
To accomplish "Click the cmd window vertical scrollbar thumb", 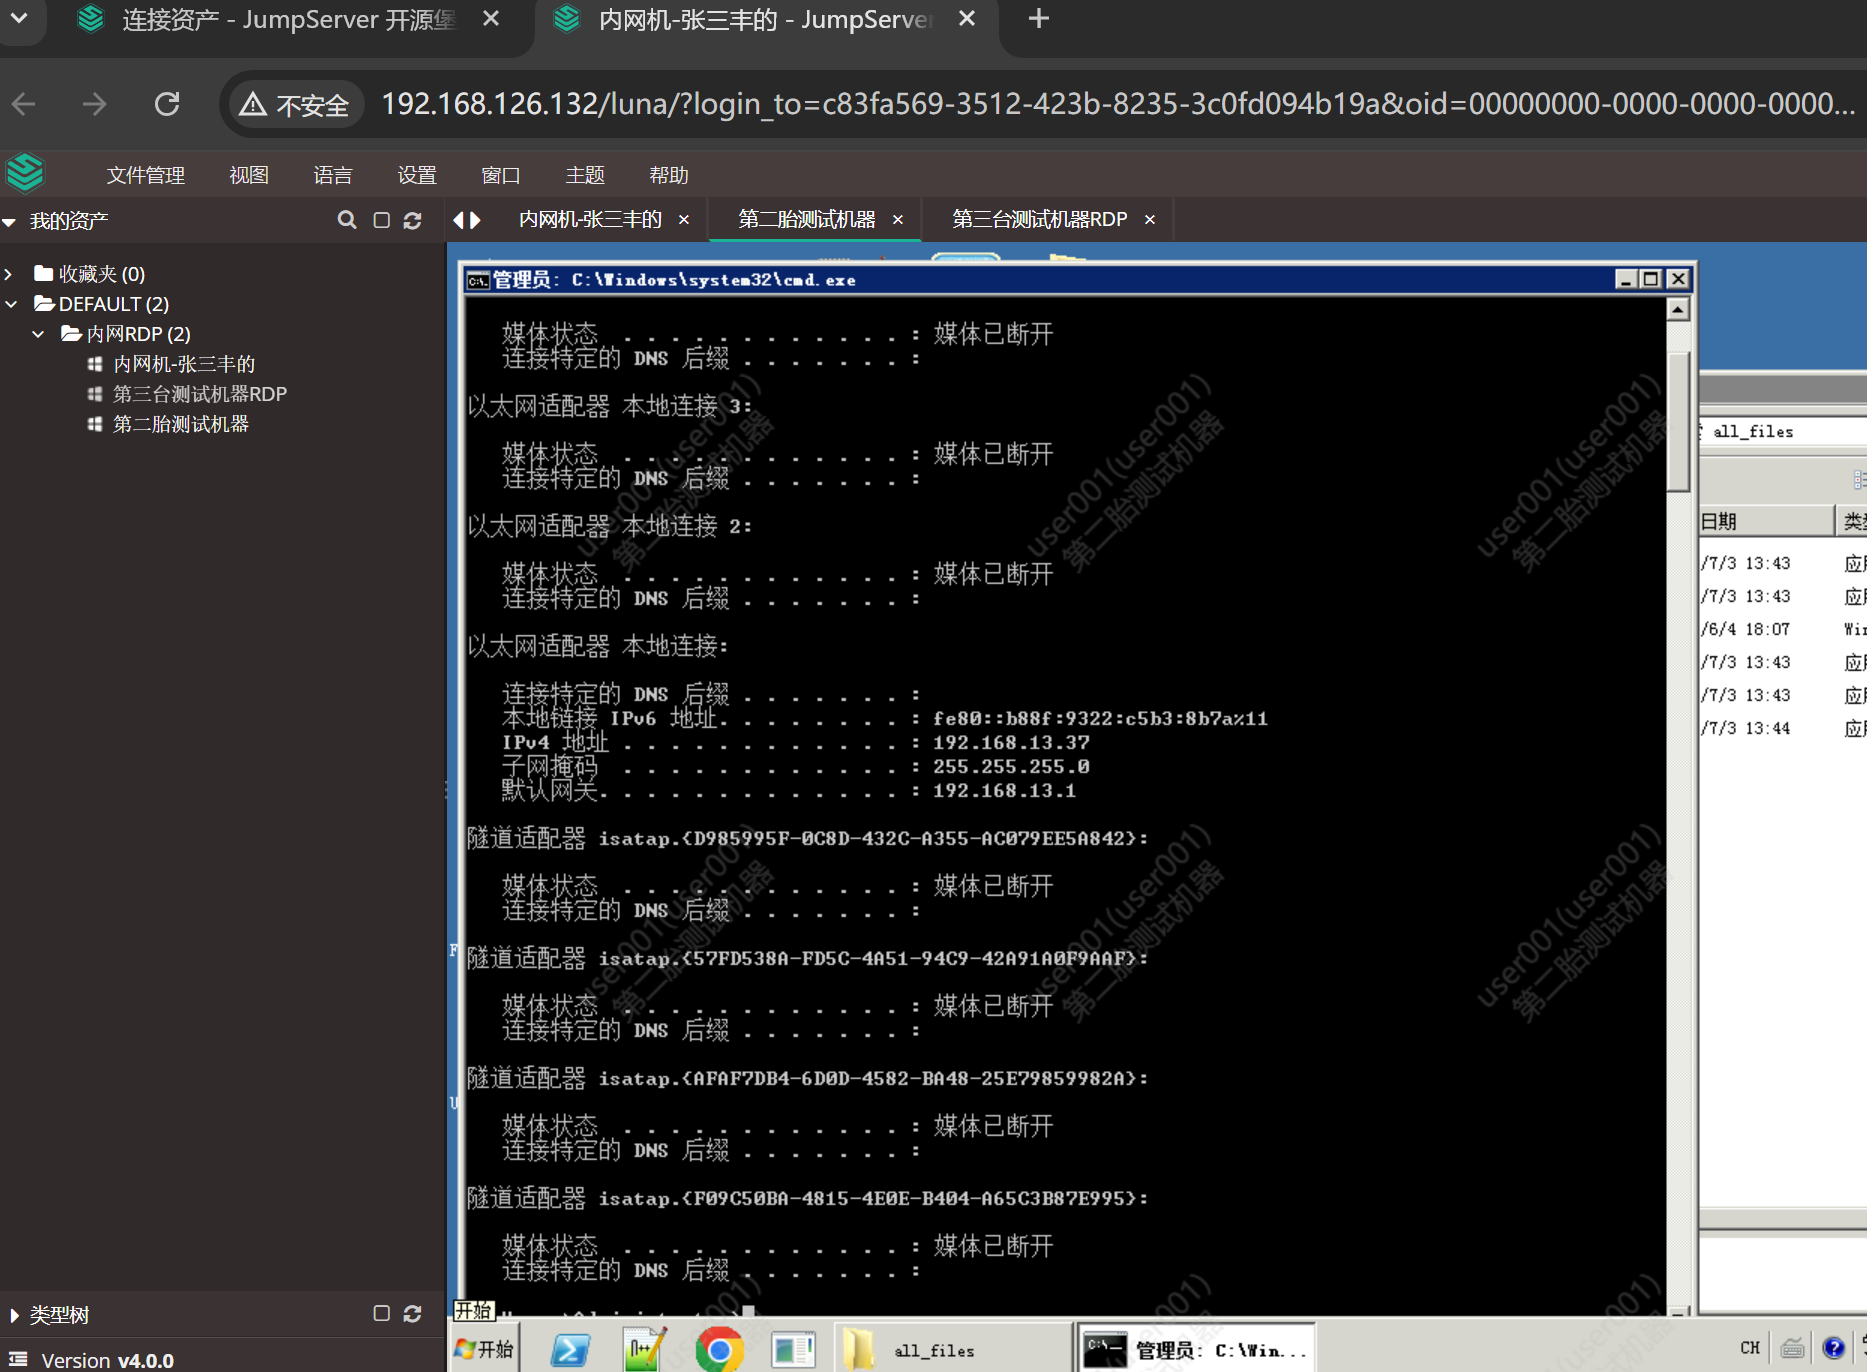I will pos(1678,420).
